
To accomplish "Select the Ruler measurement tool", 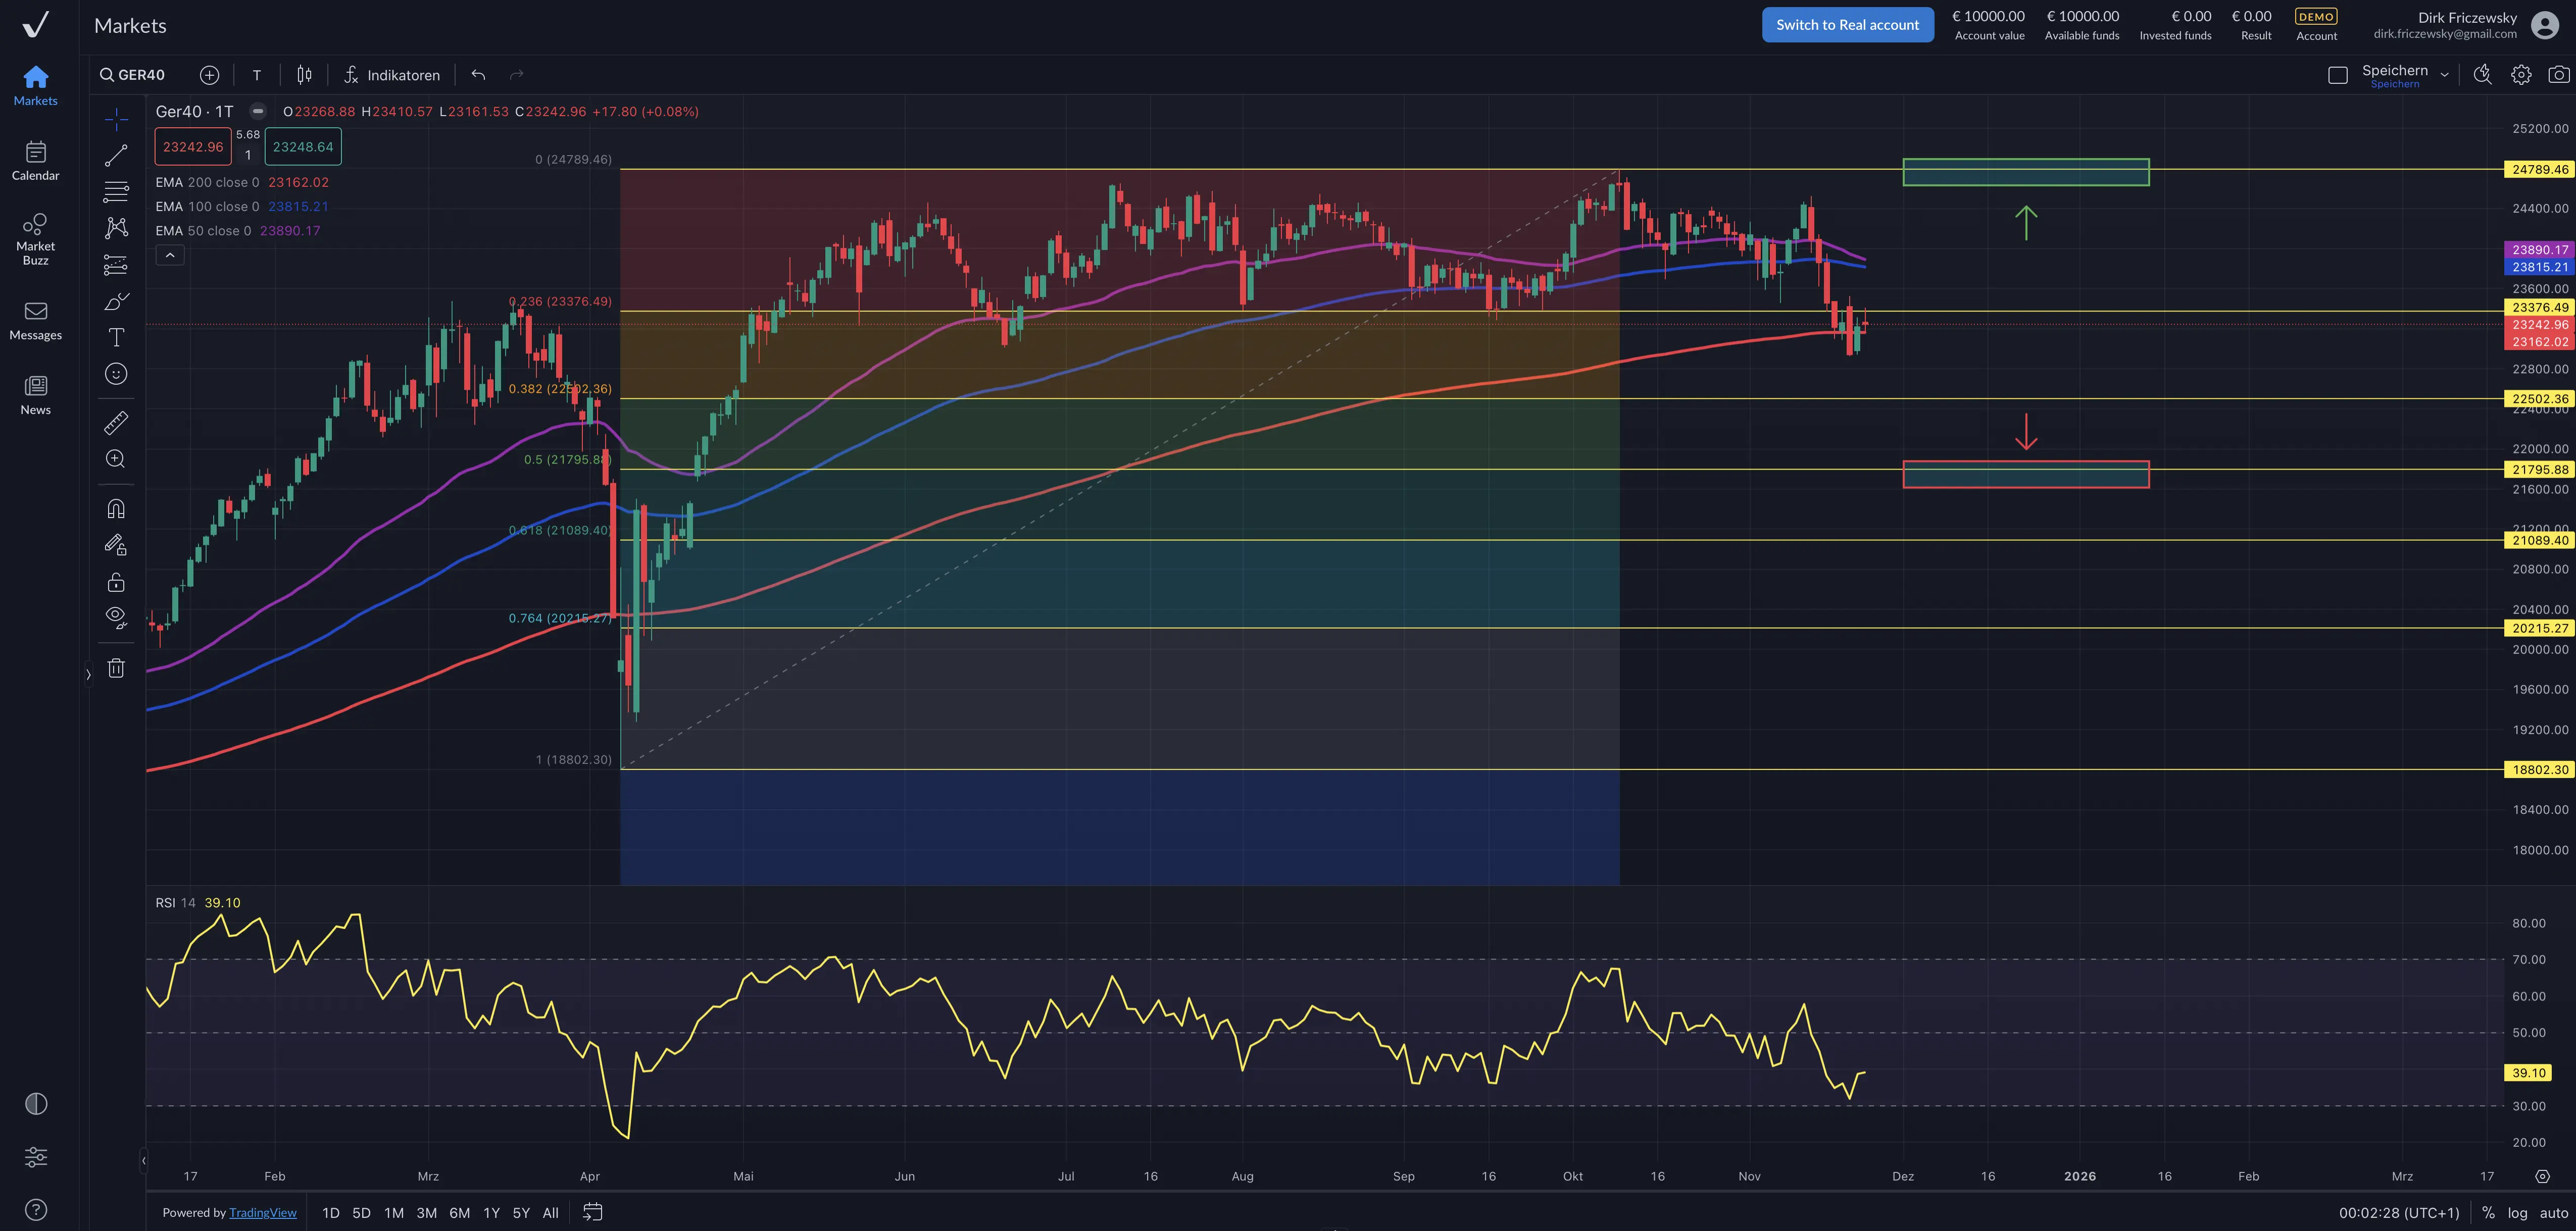I will coord(116,422).
